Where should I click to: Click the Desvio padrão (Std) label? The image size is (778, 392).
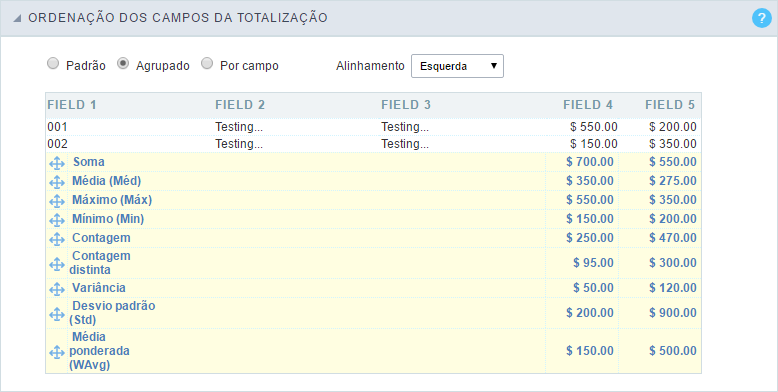(112, 313)
